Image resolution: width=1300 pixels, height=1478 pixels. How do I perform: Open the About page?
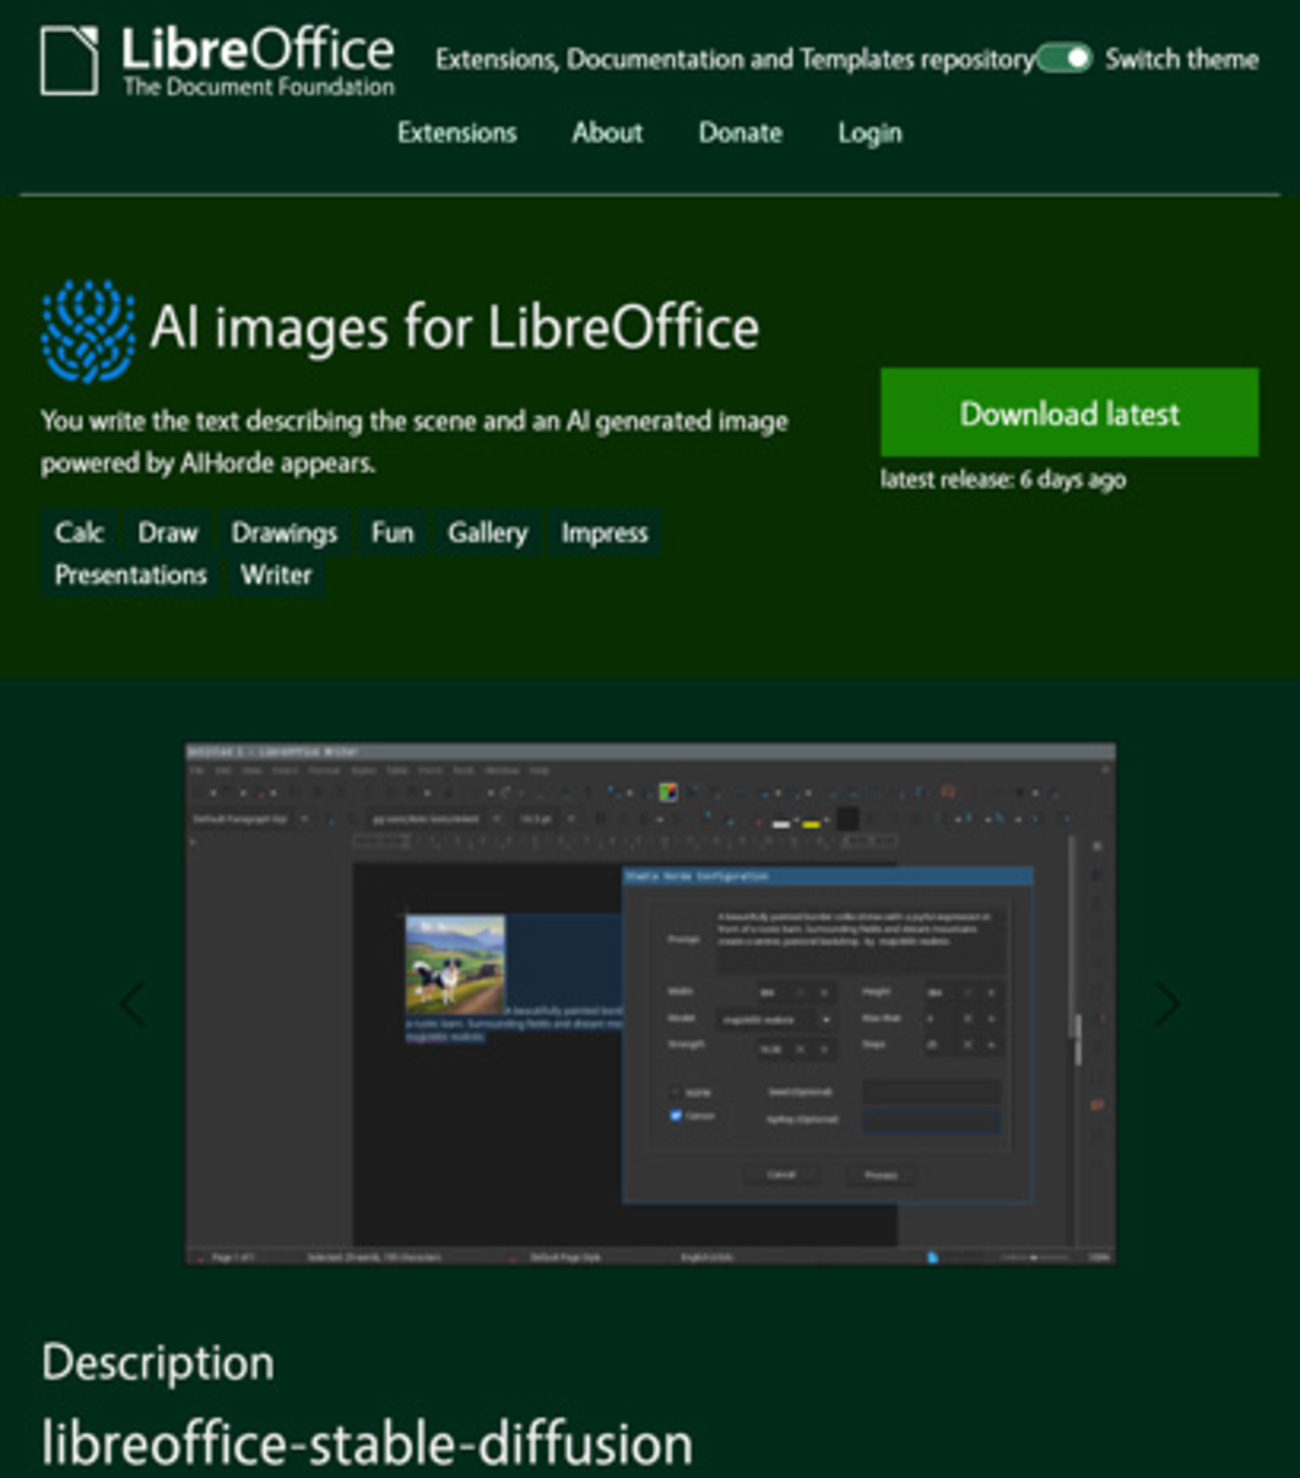click(x=607, y=133)
